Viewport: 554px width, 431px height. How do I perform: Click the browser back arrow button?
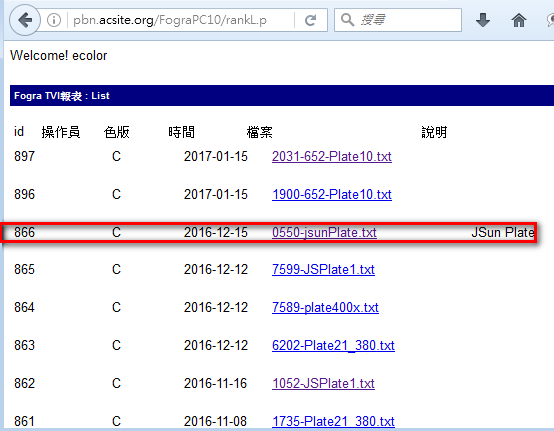[x=25, y=20]
